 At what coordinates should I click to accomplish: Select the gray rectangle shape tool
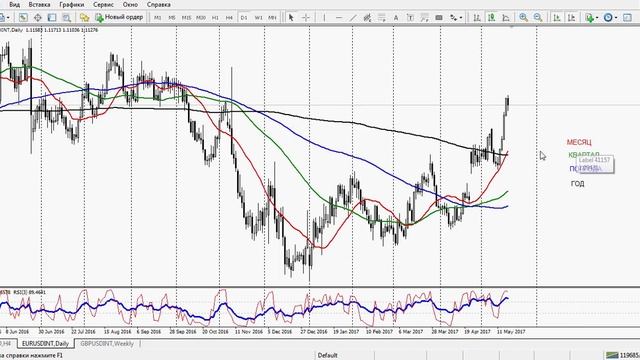[439, 18]
